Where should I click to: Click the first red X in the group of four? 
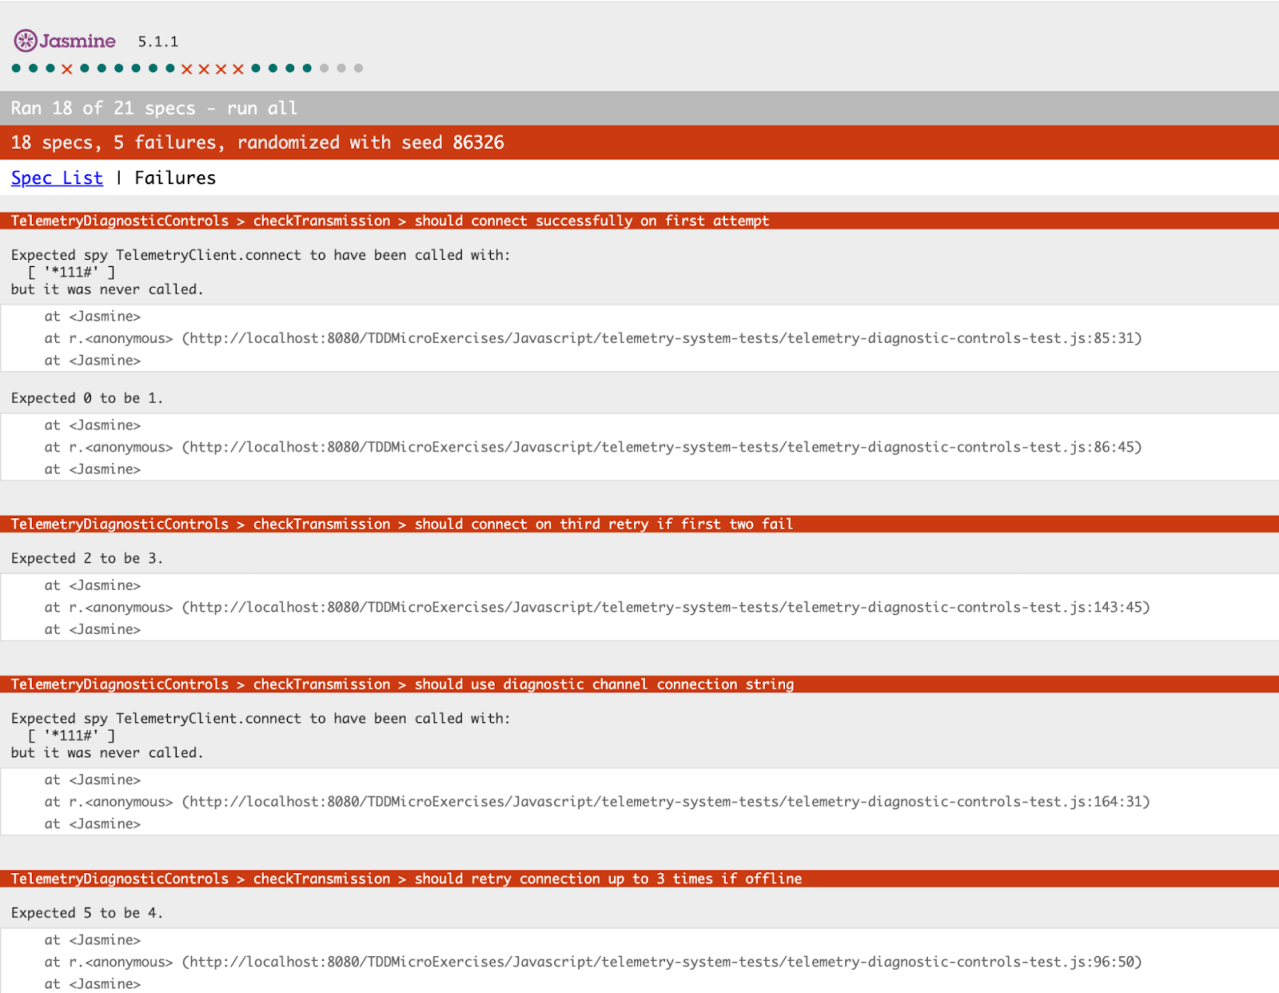pyautogui.click(x=187, y=69)
